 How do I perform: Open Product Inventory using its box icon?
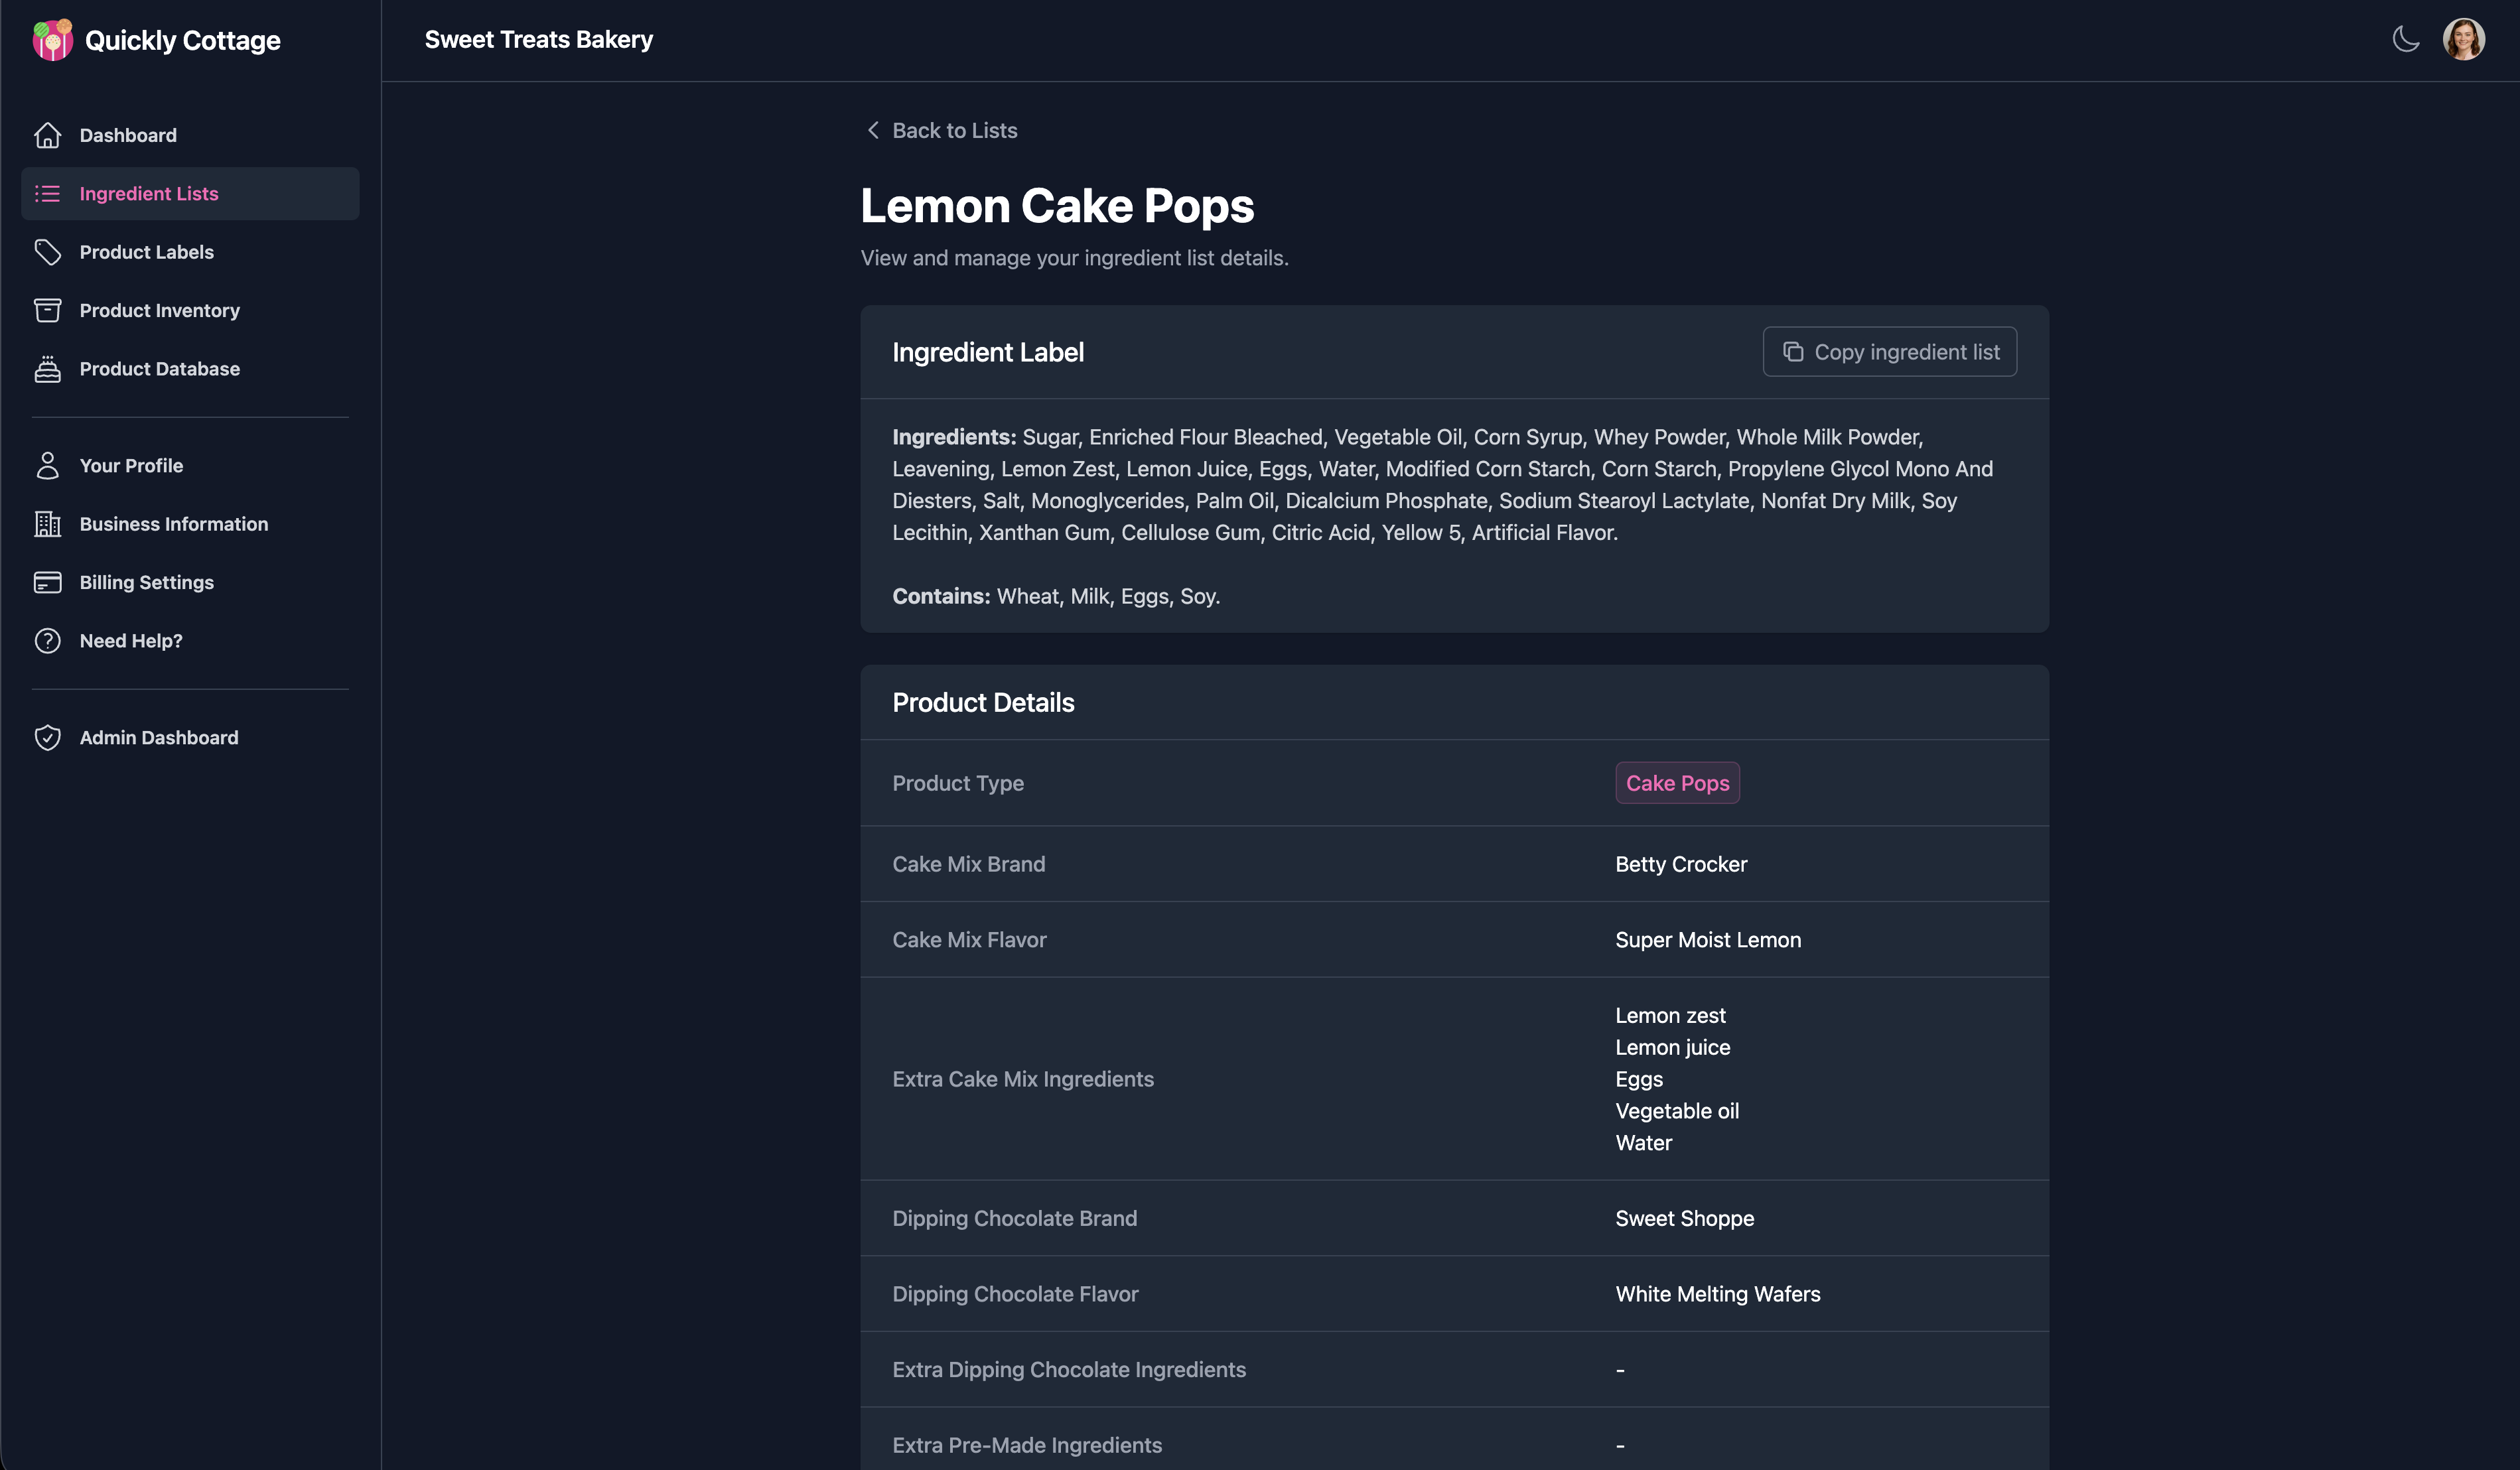coord(49,310)
